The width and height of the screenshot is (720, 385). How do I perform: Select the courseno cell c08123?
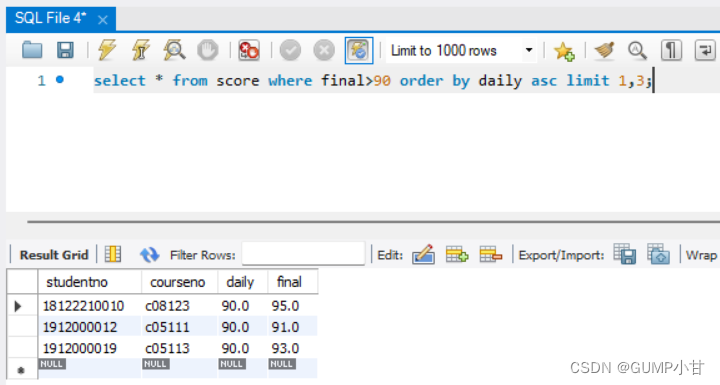pyautogui.click(x=180, y=306)
